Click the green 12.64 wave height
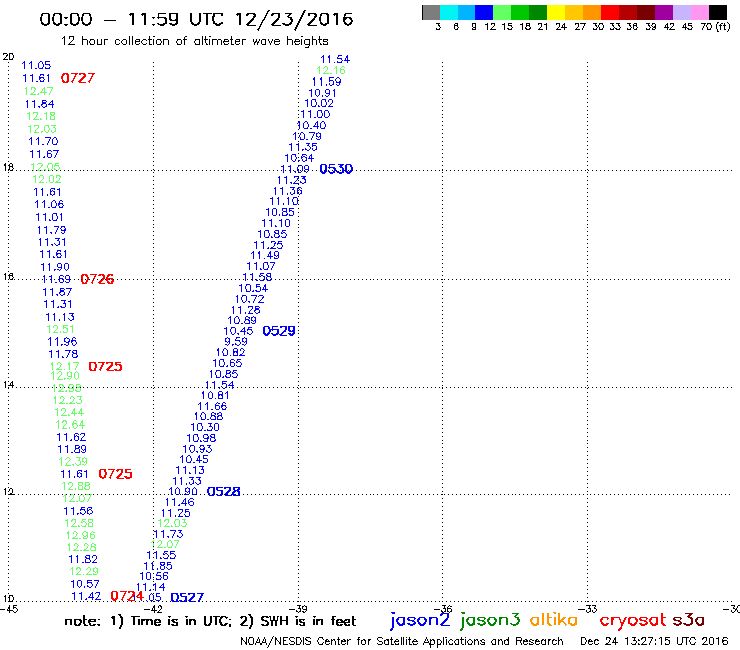The image size is (740, 650). (70, 424)
